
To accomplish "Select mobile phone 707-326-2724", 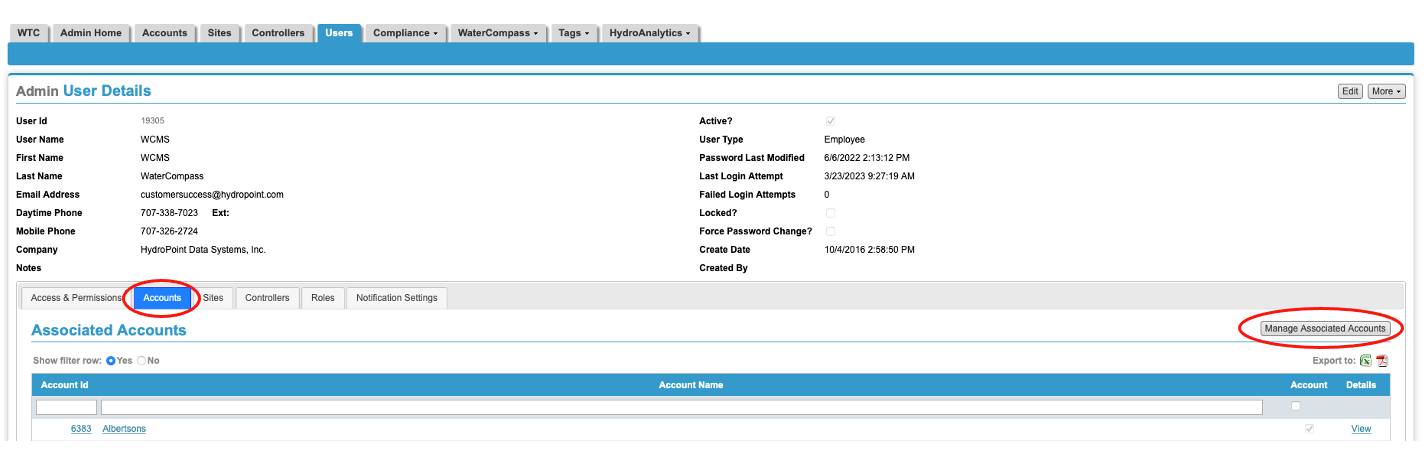I will [169, 231].
